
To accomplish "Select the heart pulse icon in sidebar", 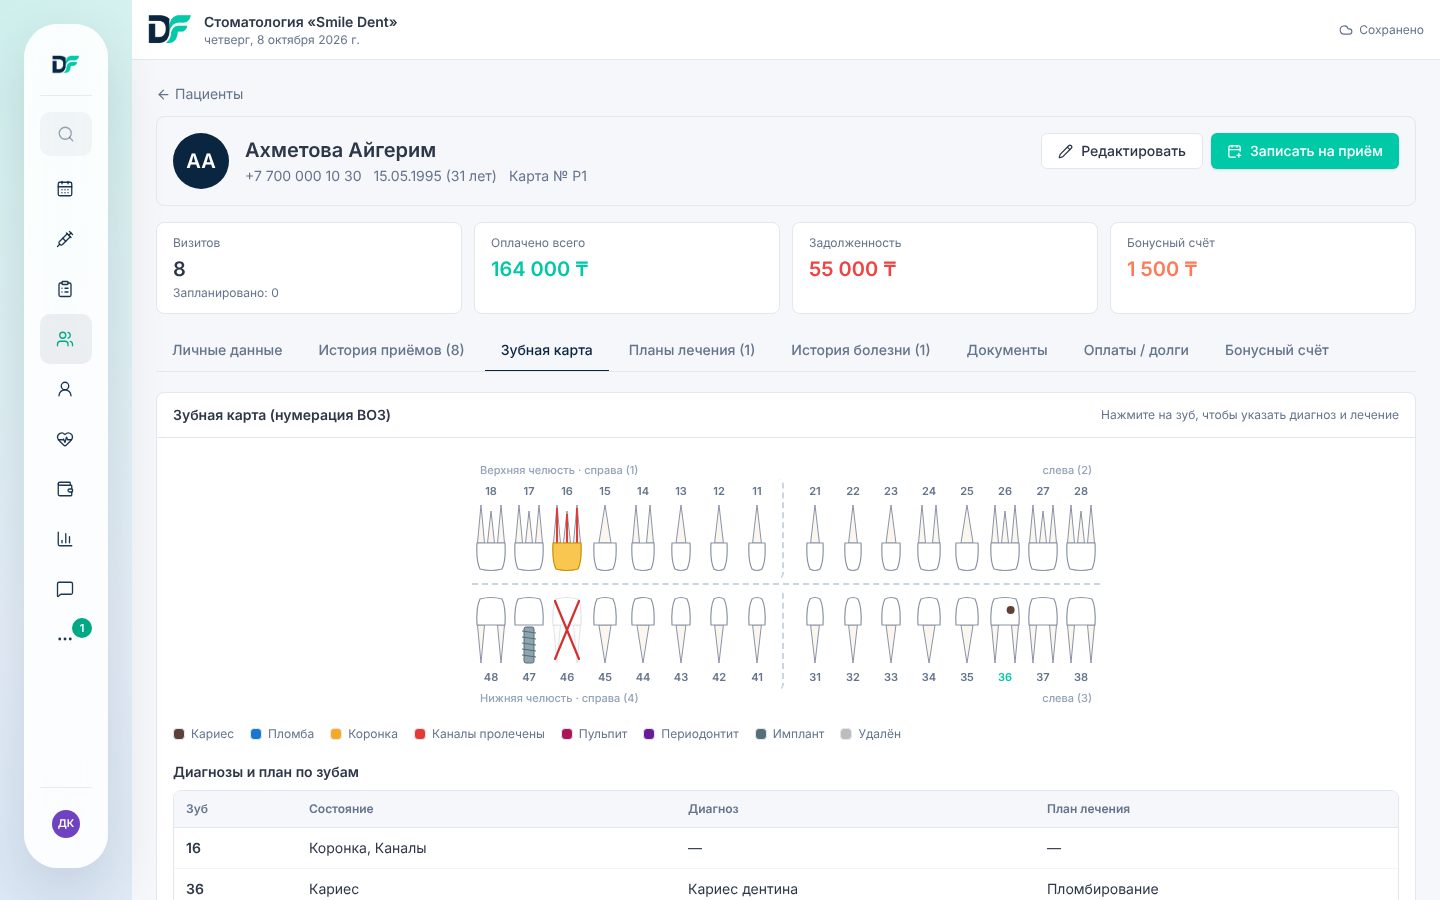I will [x=66, y=439].
